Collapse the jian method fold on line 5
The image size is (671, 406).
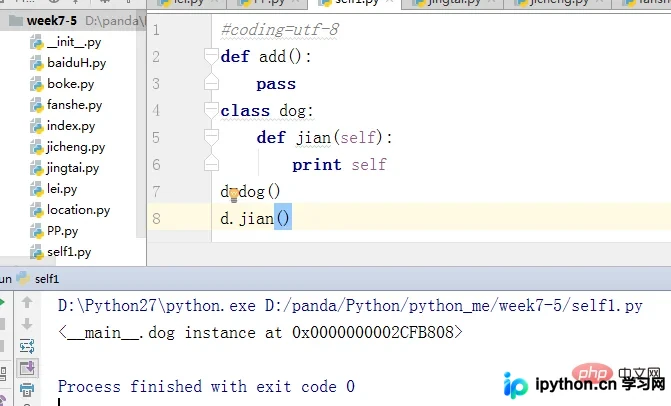211,137
